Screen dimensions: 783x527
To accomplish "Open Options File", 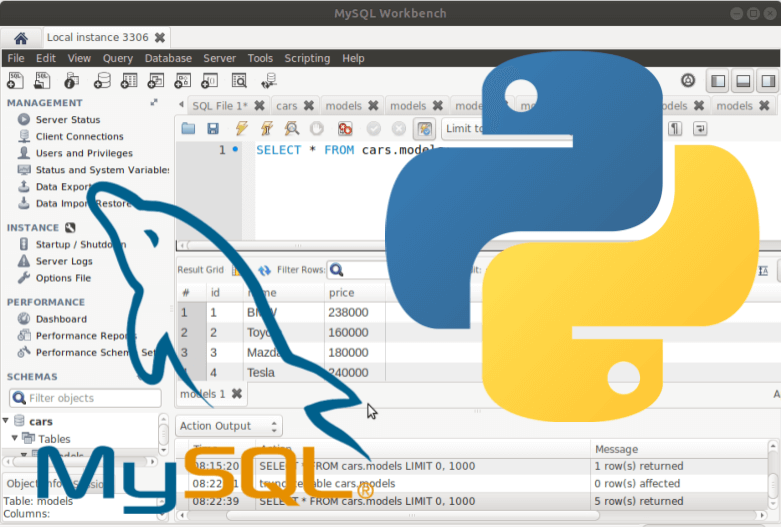I will [x=63, y=278].
